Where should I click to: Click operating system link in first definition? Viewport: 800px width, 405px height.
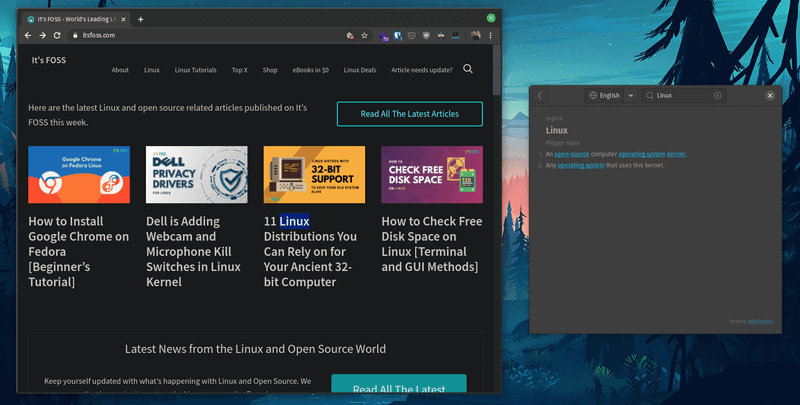[x=642, y=154]
